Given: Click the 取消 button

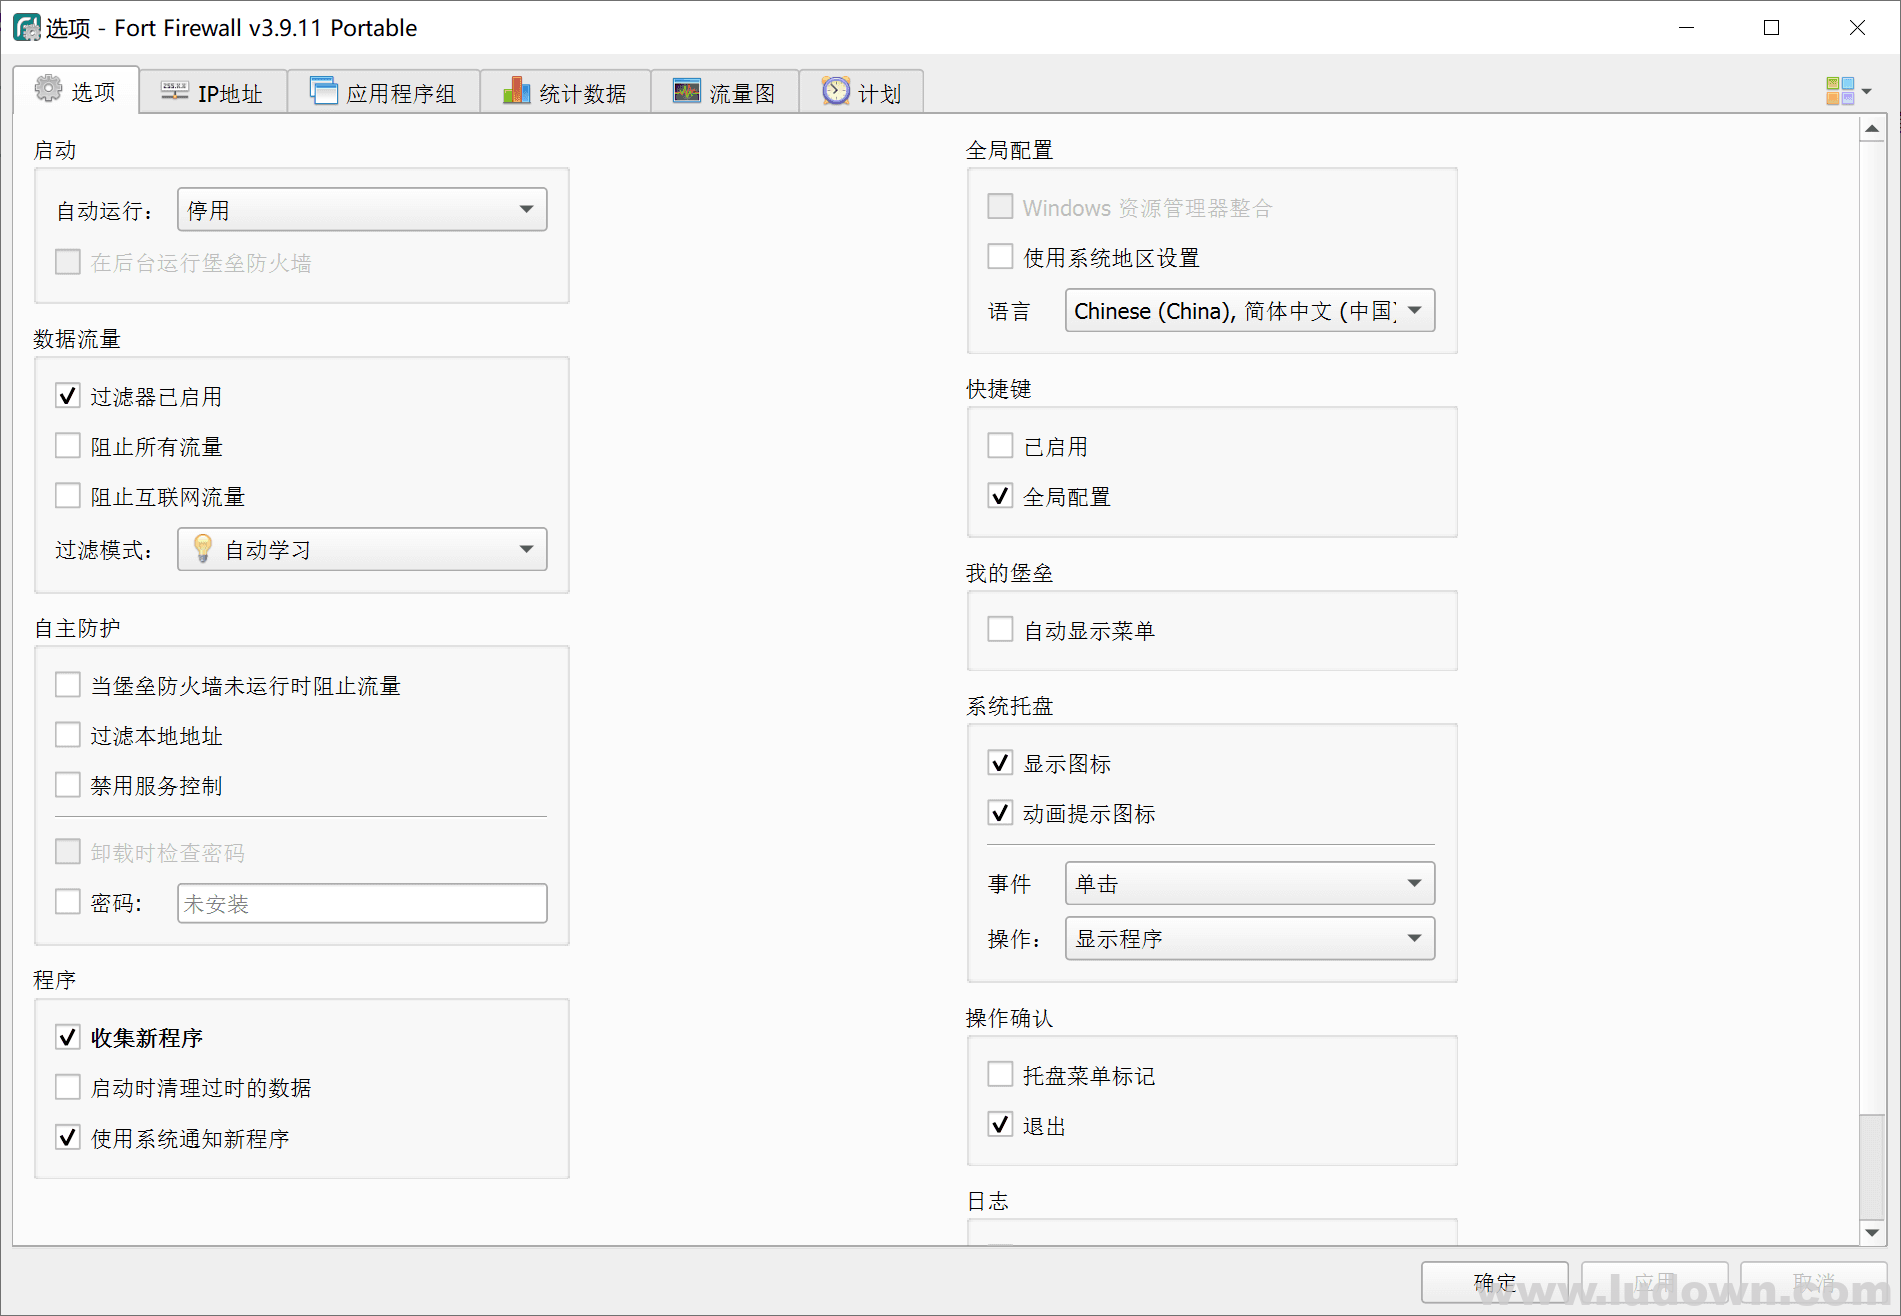Looking at the screenshot, I should (x=1813, y=1282).
